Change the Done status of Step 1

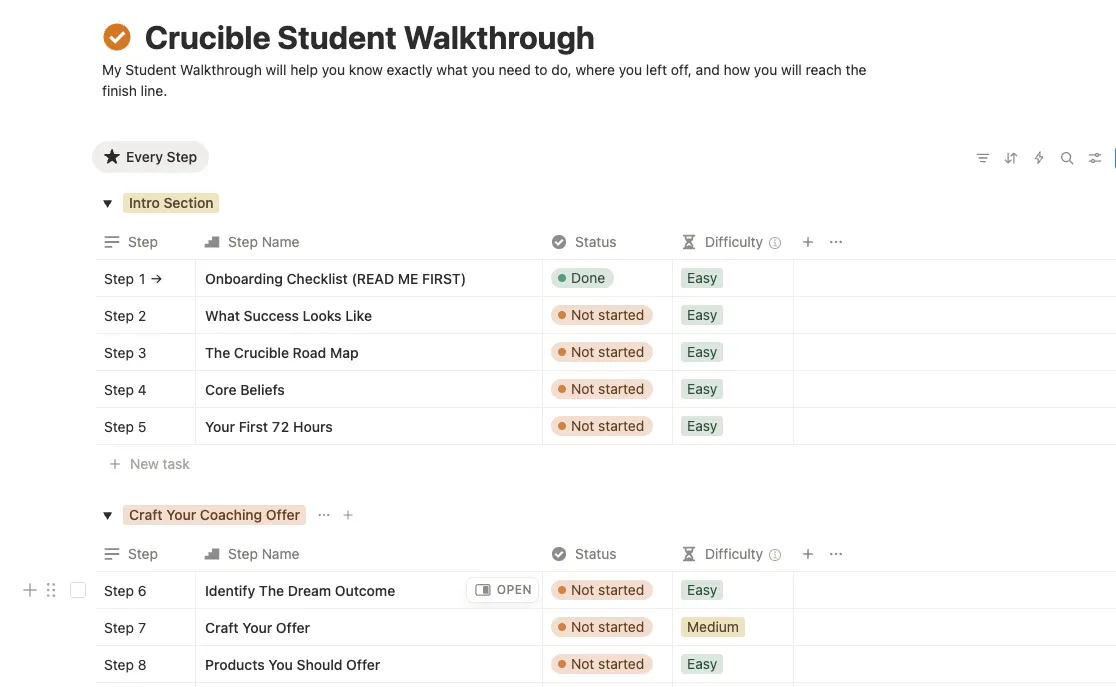(582, 278)
